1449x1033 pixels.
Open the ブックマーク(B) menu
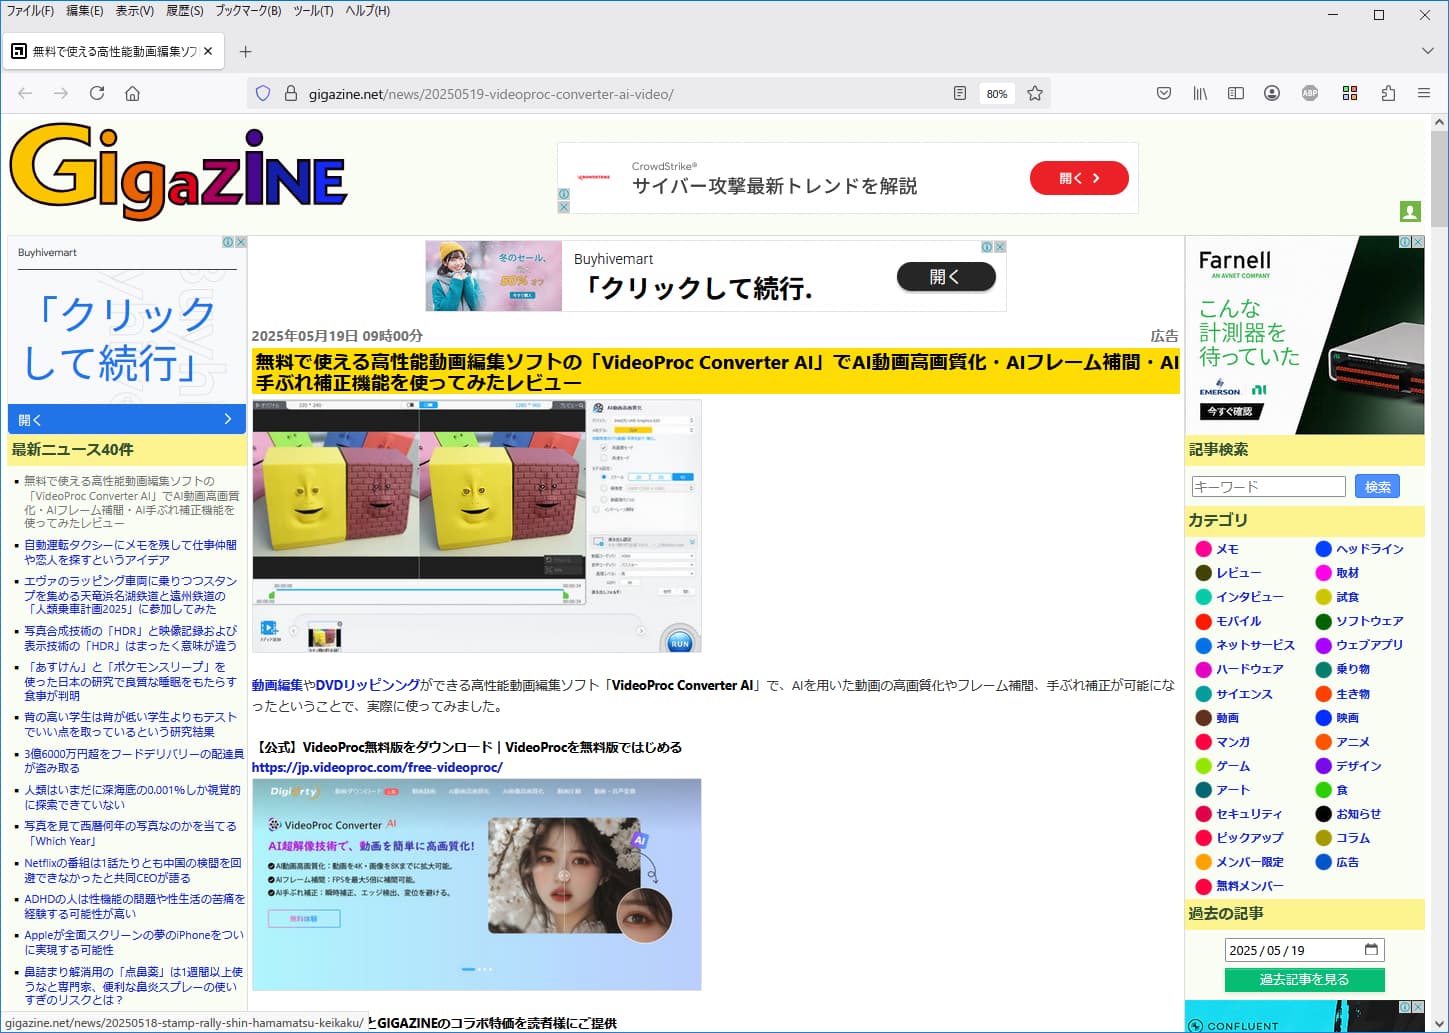click(248, 11)
